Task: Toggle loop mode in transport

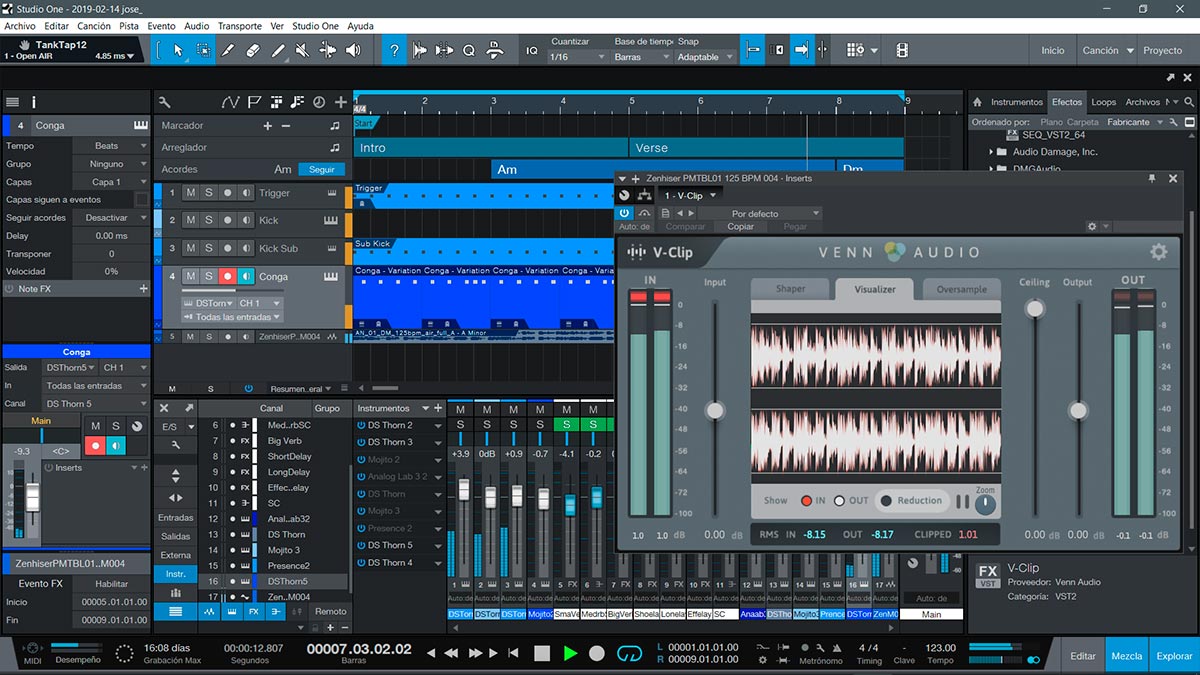Action: click(629, 653)
